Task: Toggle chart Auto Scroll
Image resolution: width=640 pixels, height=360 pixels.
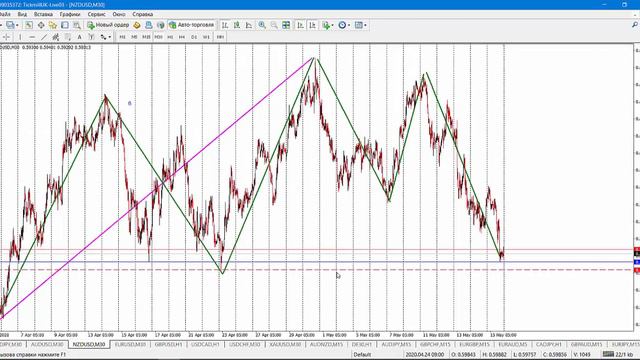Action: pos(300,25)
